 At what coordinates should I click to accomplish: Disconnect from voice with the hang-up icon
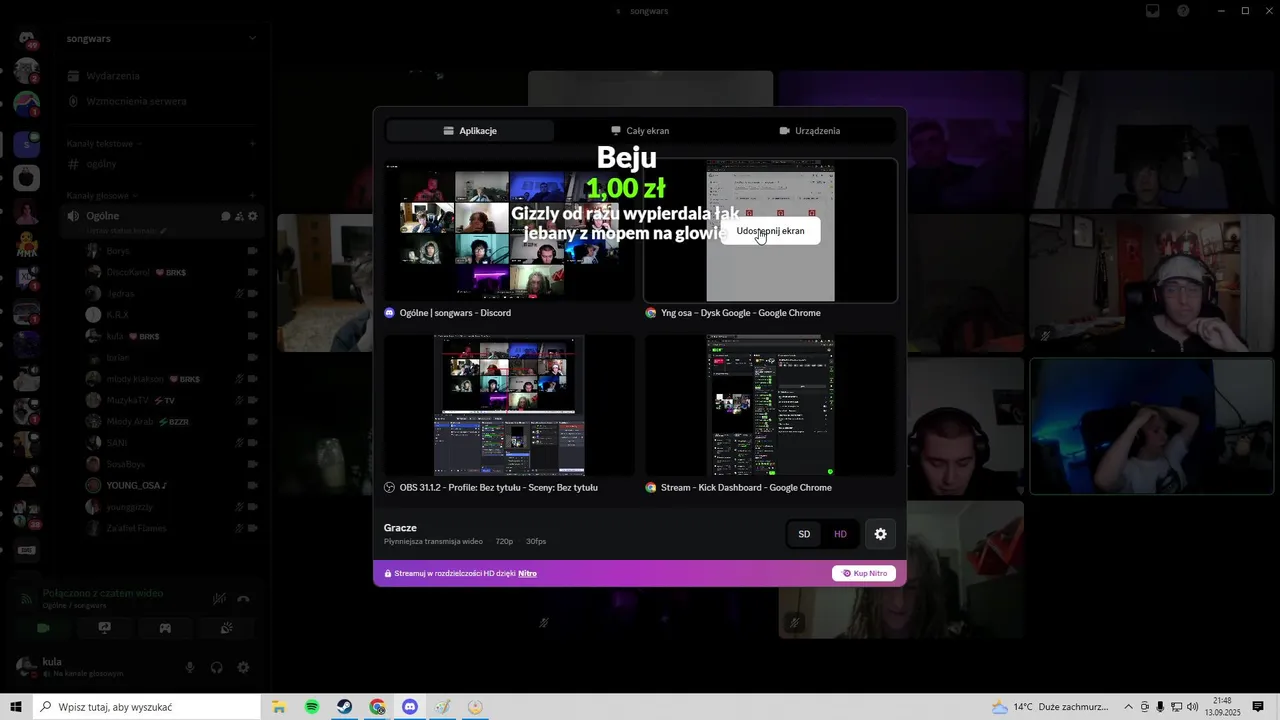coord(243,599)
